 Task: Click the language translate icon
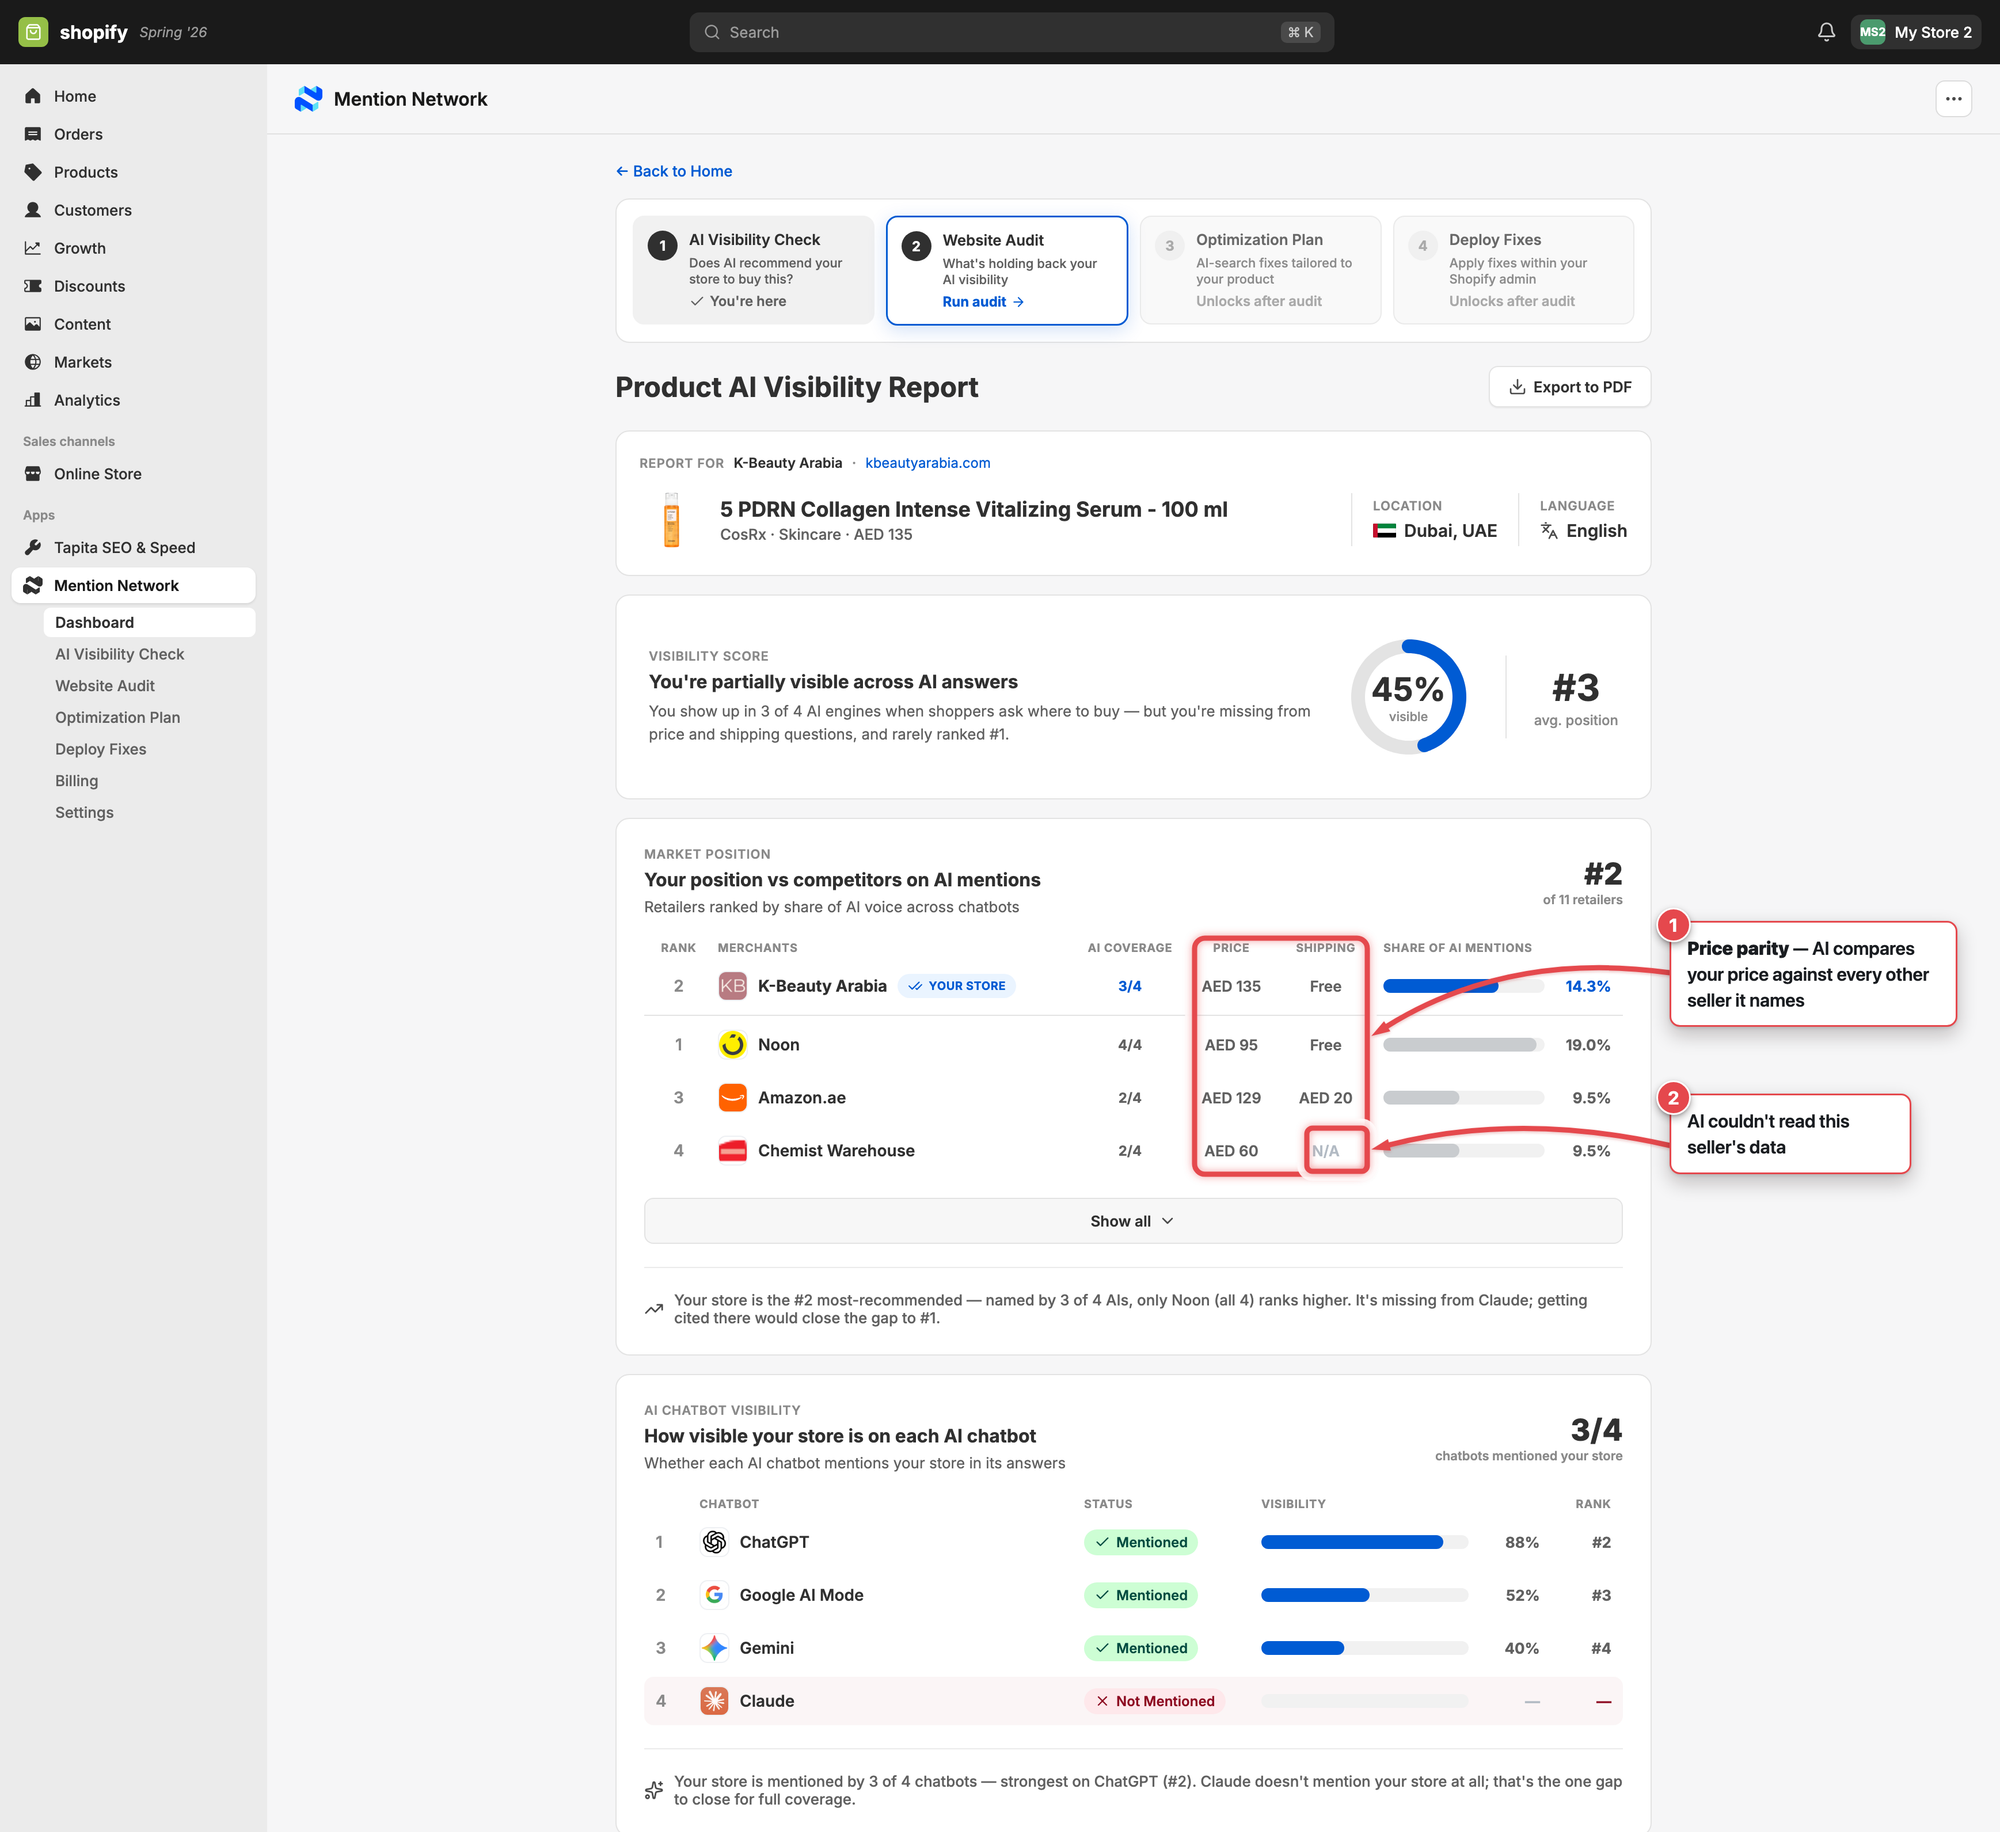pyautogui.click(x=1549, y=531)
